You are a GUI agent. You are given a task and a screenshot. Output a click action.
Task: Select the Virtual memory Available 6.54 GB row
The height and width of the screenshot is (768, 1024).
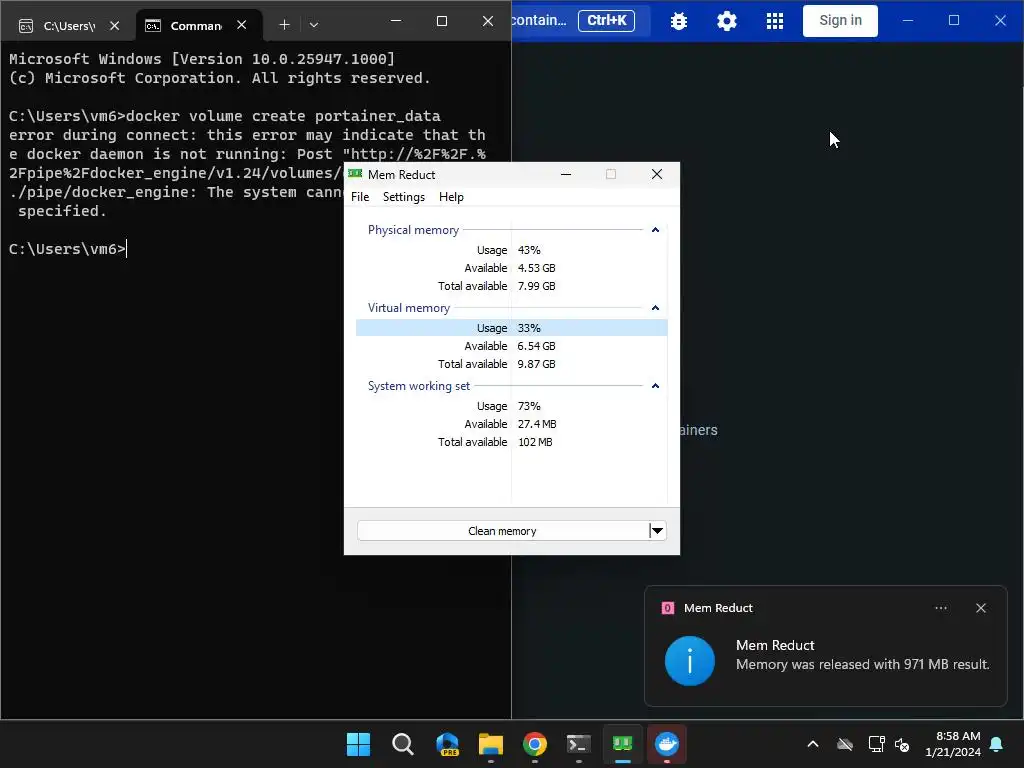pos(511,346)
